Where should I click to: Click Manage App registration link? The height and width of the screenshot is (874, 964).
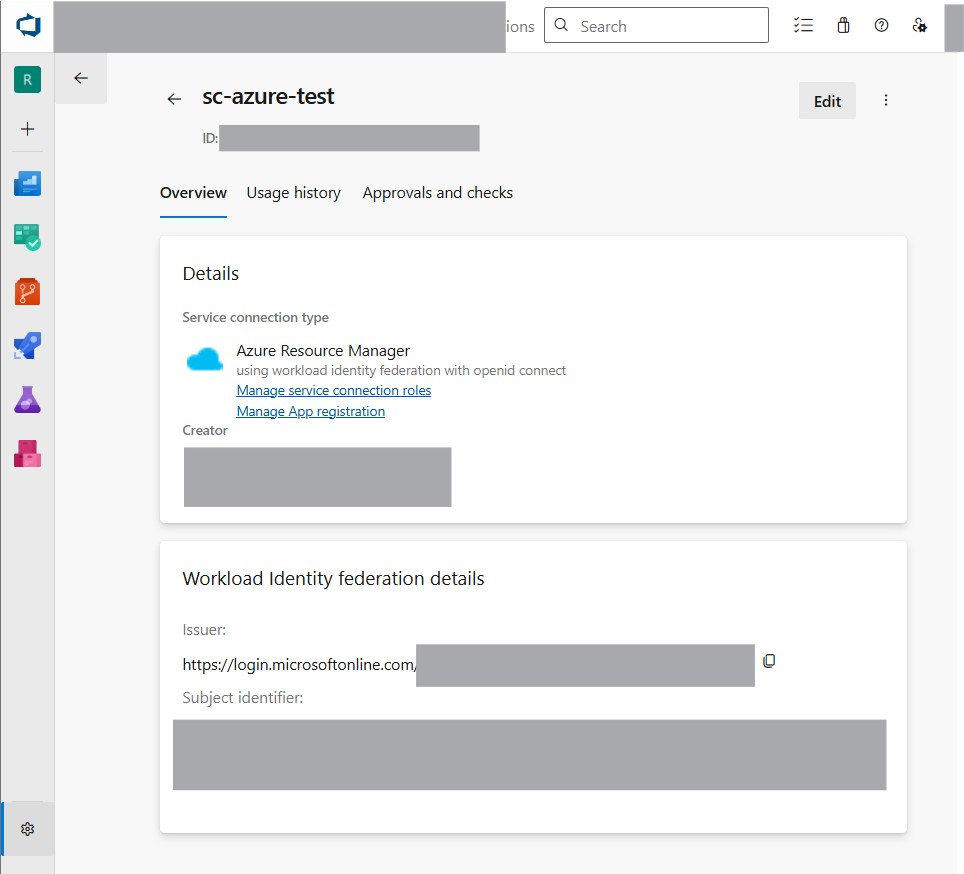(x=311, y=412)
